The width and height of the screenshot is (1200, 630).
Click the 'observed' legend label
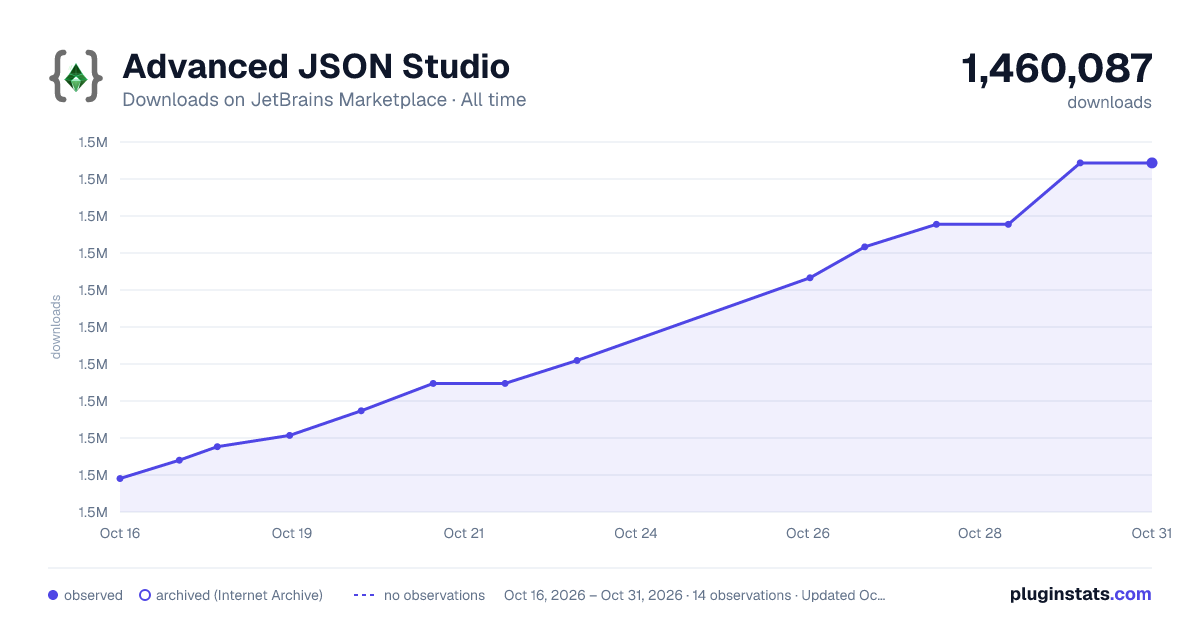tap(93, 595)
